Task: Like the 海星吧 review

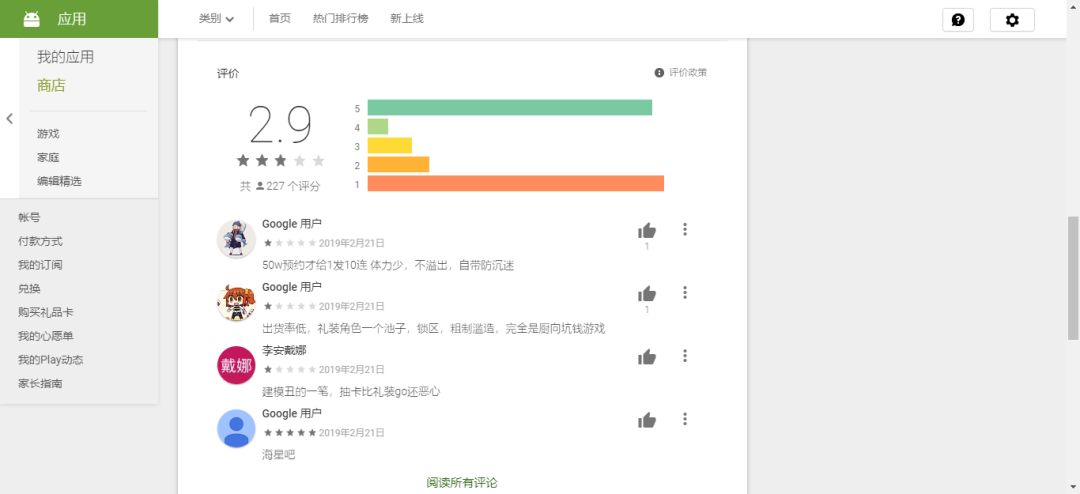Action: [x=647, y=420]
